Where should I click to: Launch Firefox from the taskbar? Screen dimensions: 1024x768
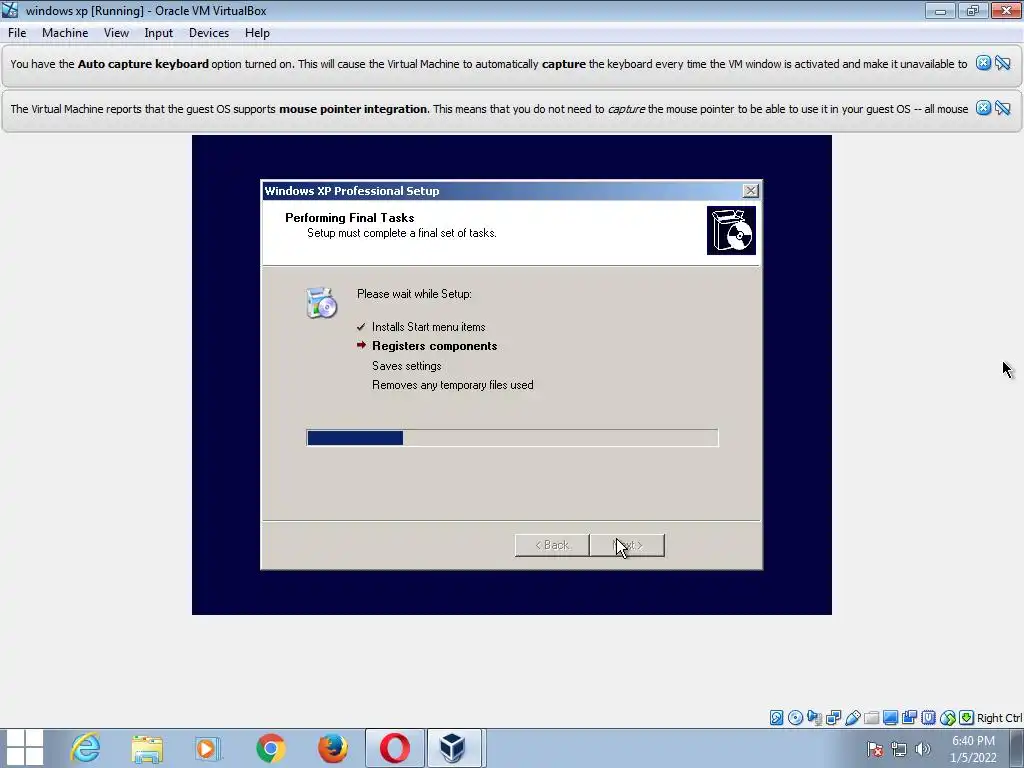332,748
